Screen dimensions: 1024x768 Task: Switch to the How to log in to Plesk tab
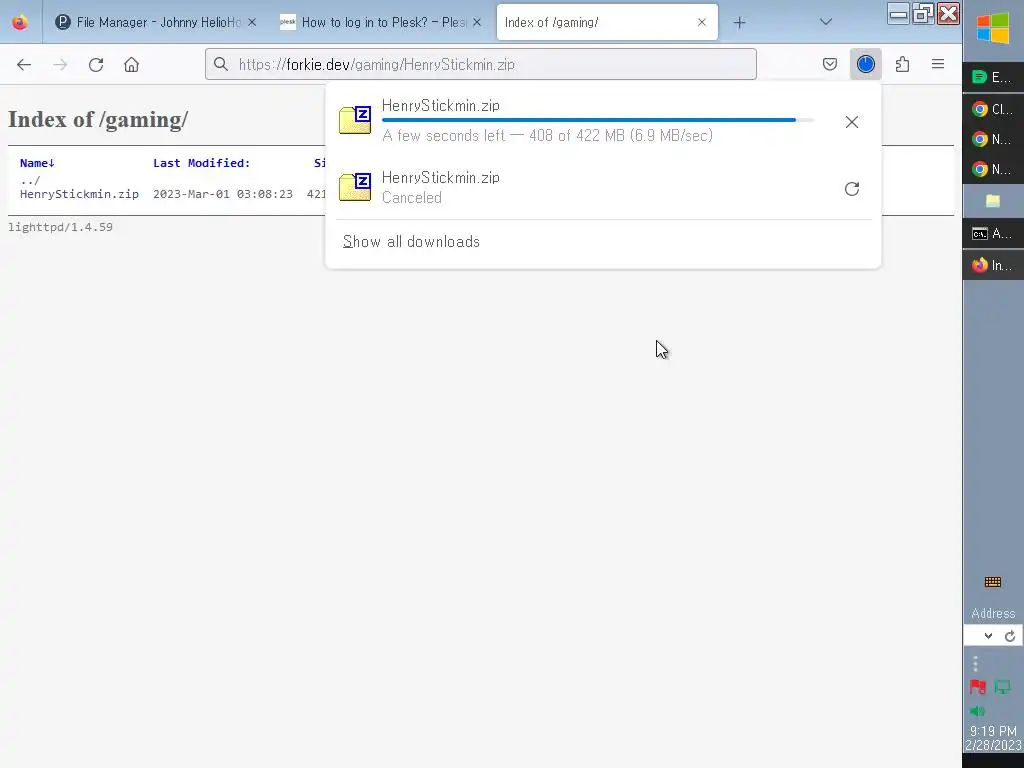point(381,22)
